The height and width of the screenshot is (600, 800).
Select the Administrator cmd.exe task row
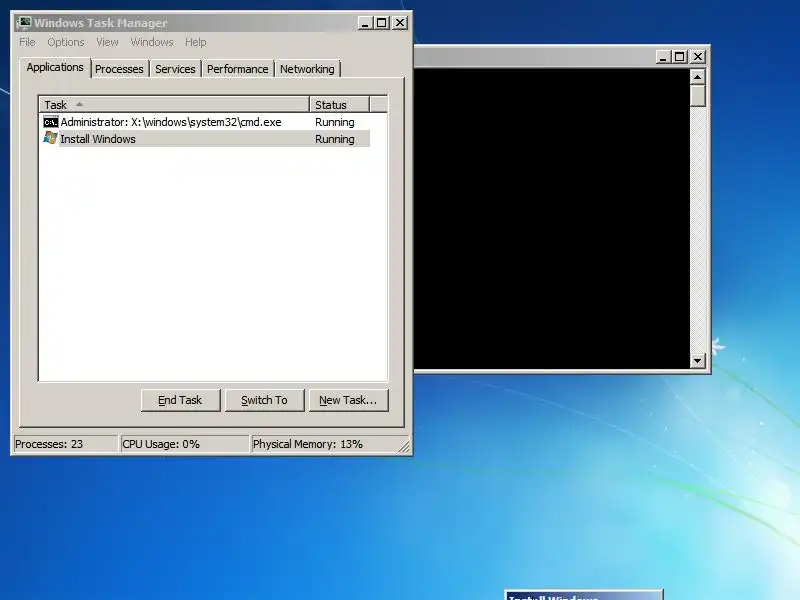click(206, 122)
